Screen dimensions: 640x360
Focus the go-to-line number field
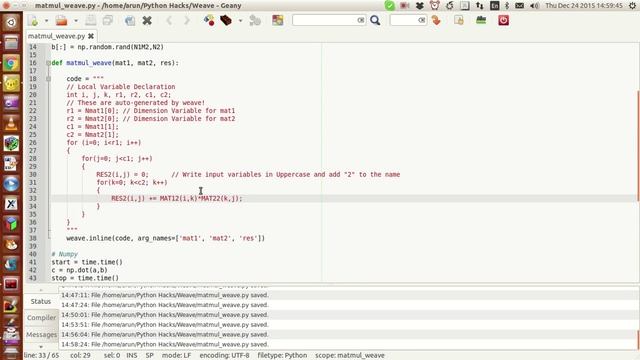(404, 20)
